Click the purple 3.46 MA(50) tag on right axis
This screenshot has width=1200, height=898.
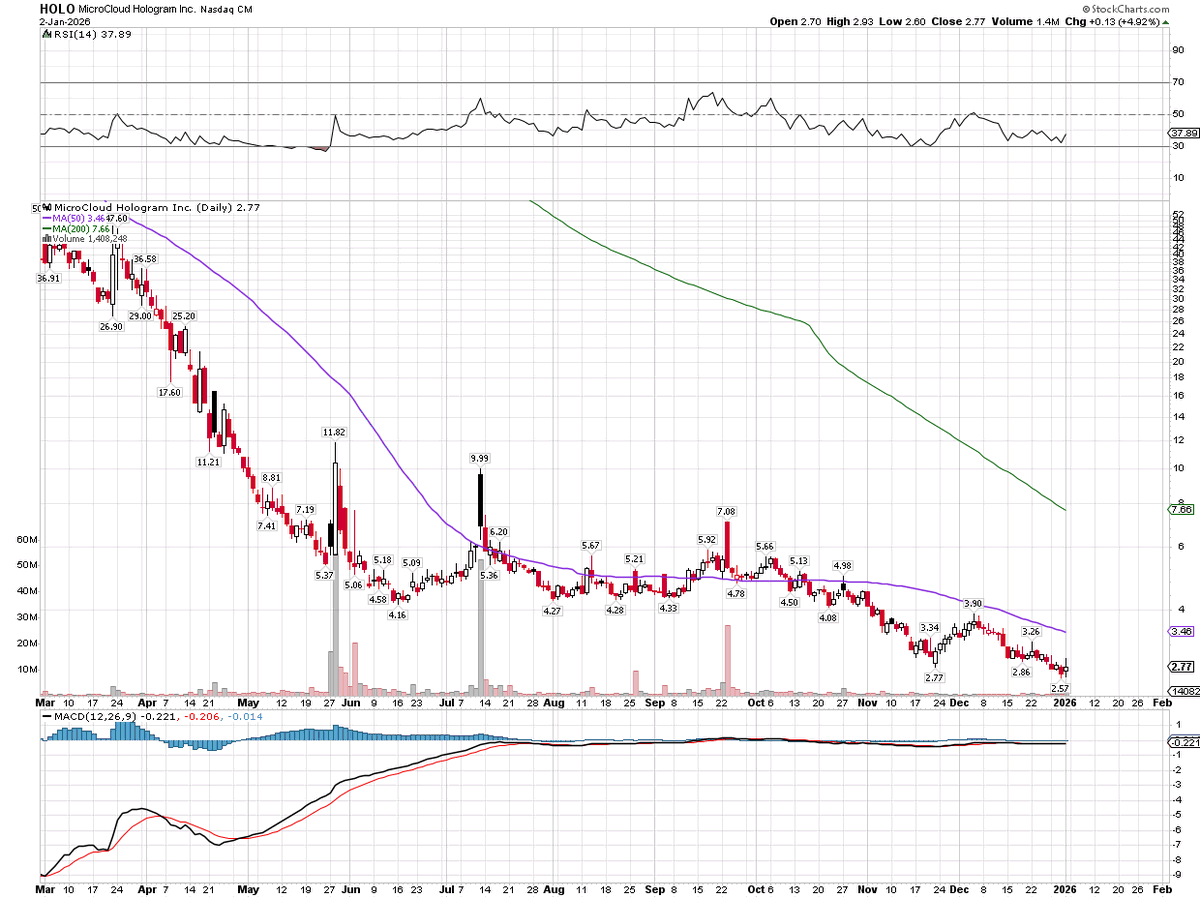[x=1182, y=632]
